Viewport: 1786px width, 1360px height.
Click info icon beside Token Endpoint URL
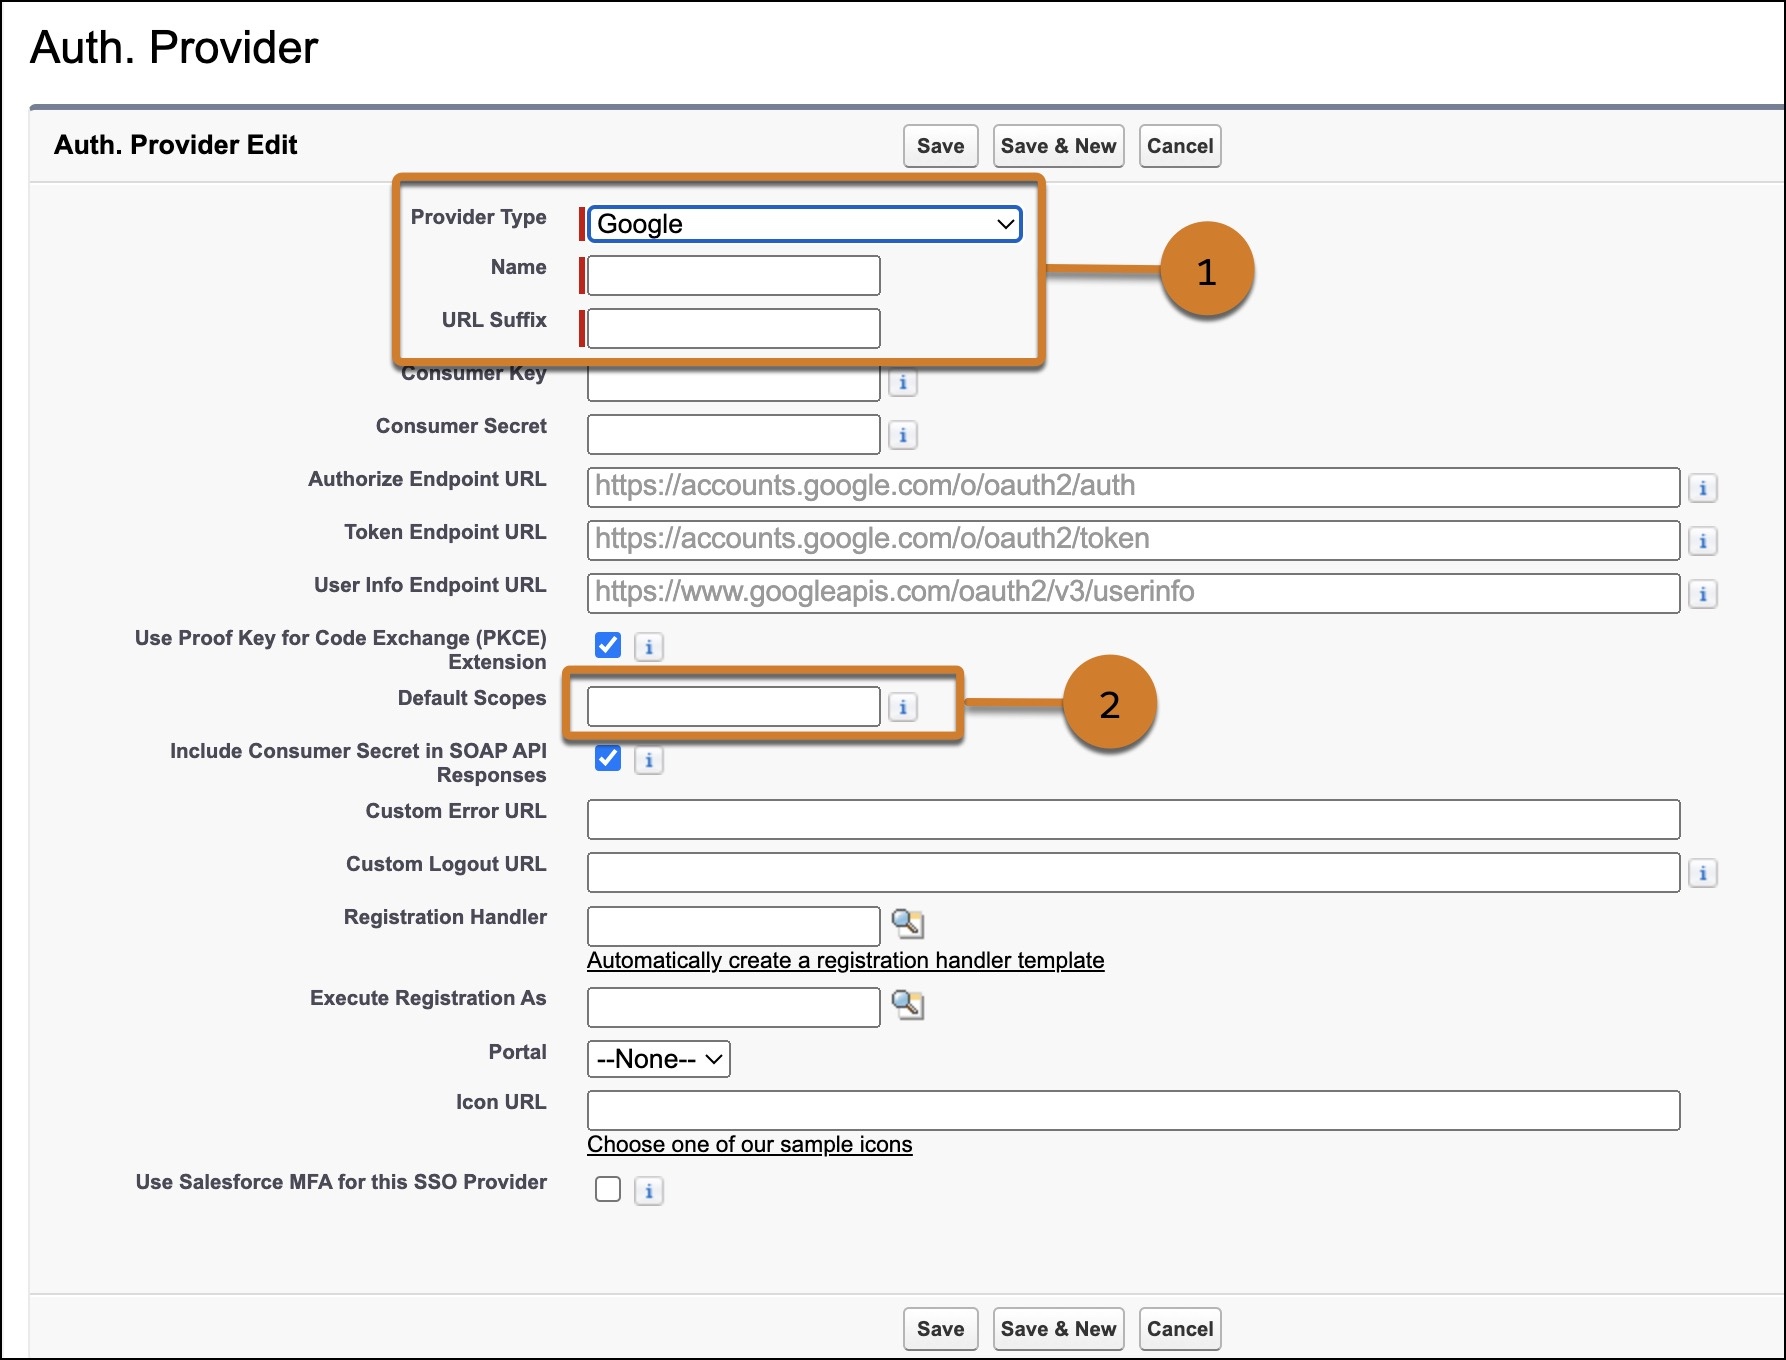[1702, 541]
